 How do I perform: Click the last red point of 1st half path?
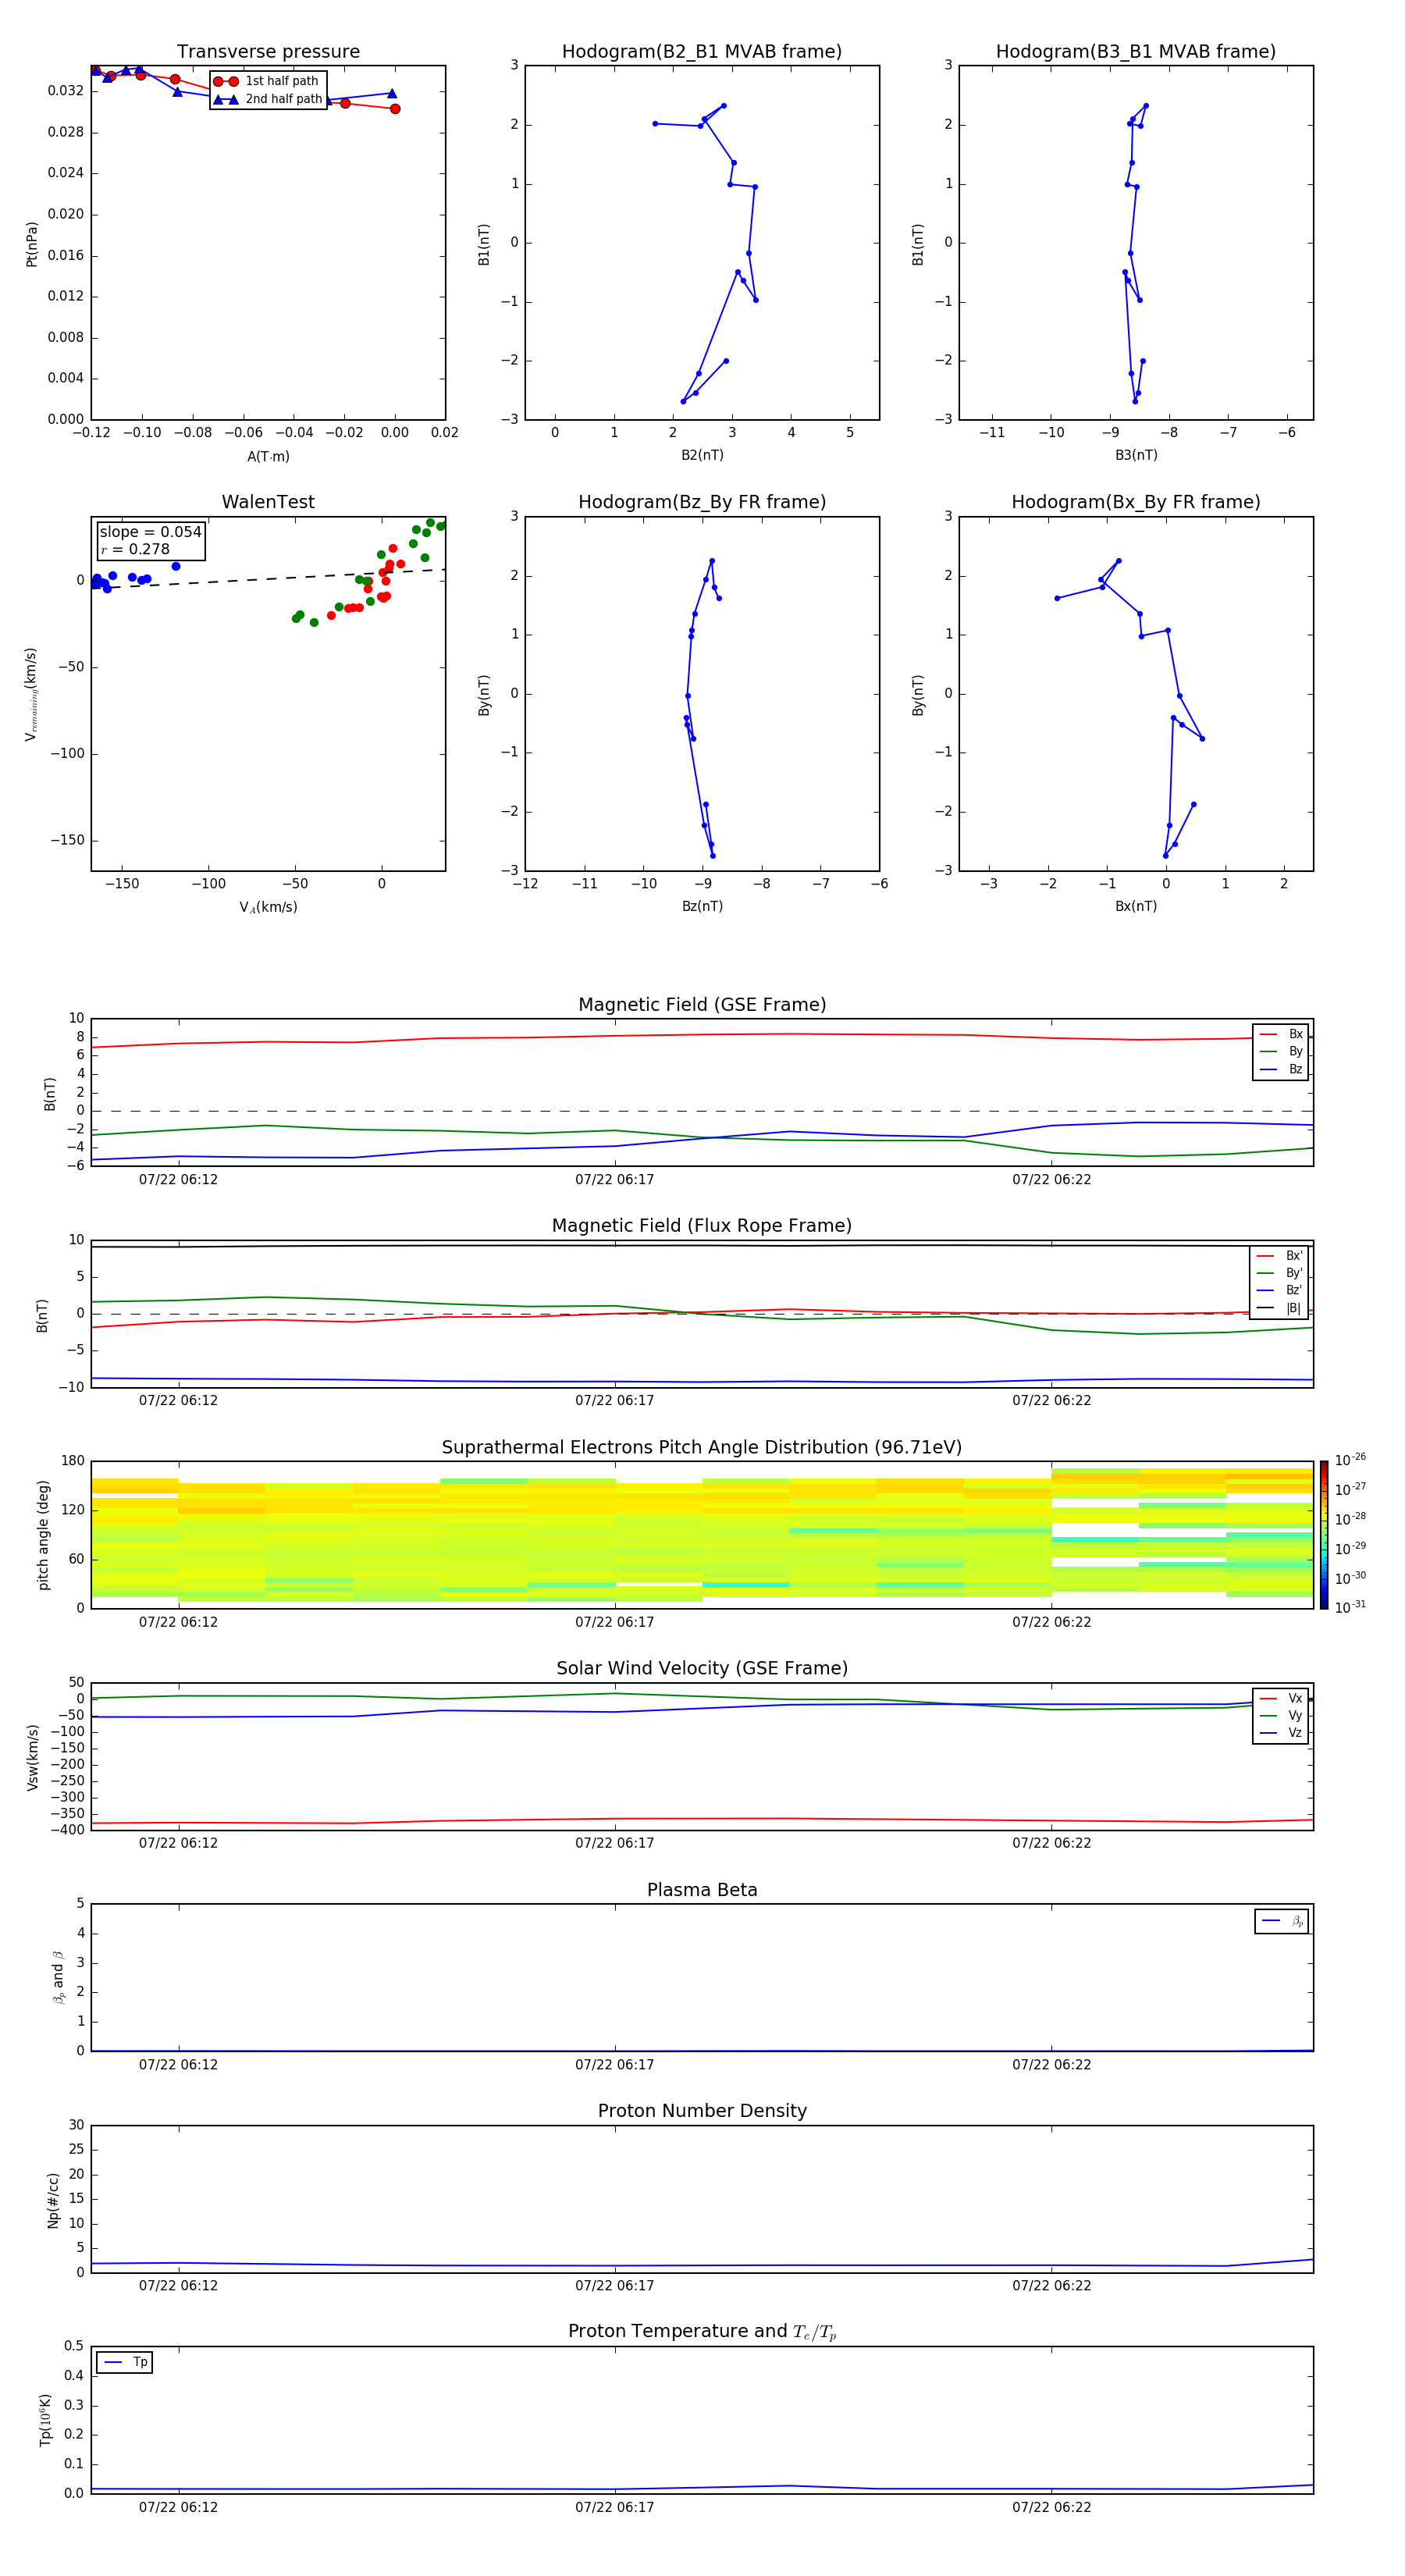395,109
